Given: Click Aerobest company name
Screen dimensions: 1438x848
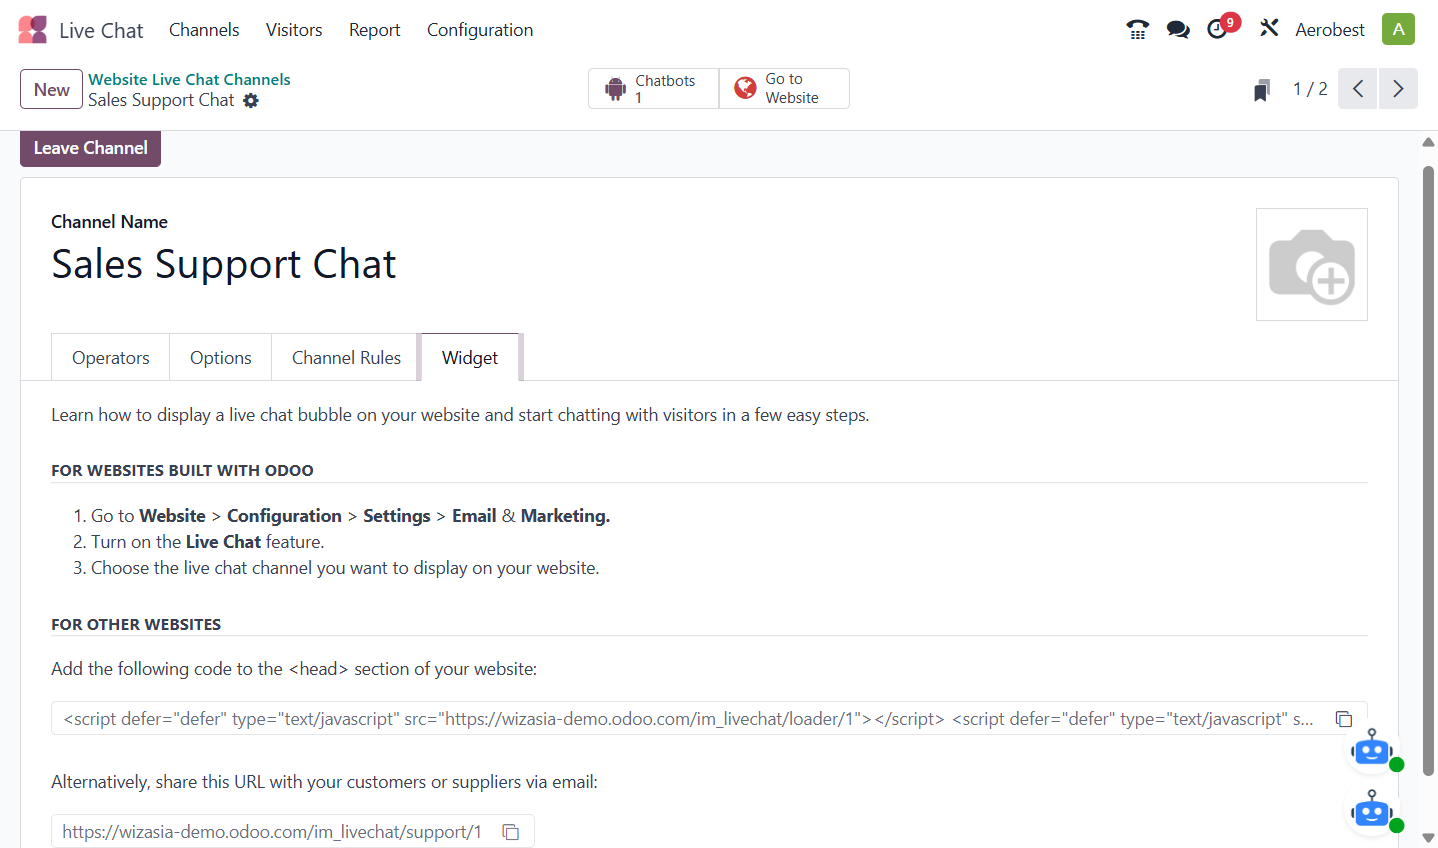Looking at the screenshot, I should click(1330, 30).
